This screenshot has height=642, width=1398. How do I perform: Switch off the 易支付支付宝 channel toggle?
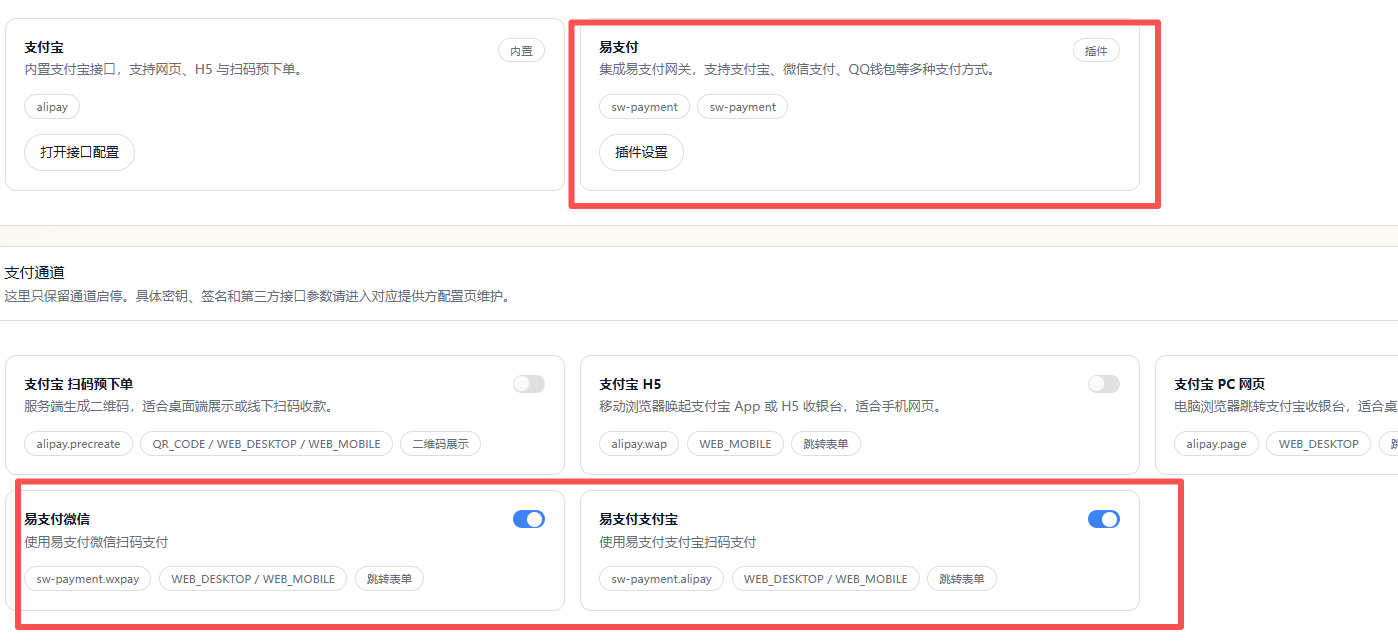[x=1104, y=519]
